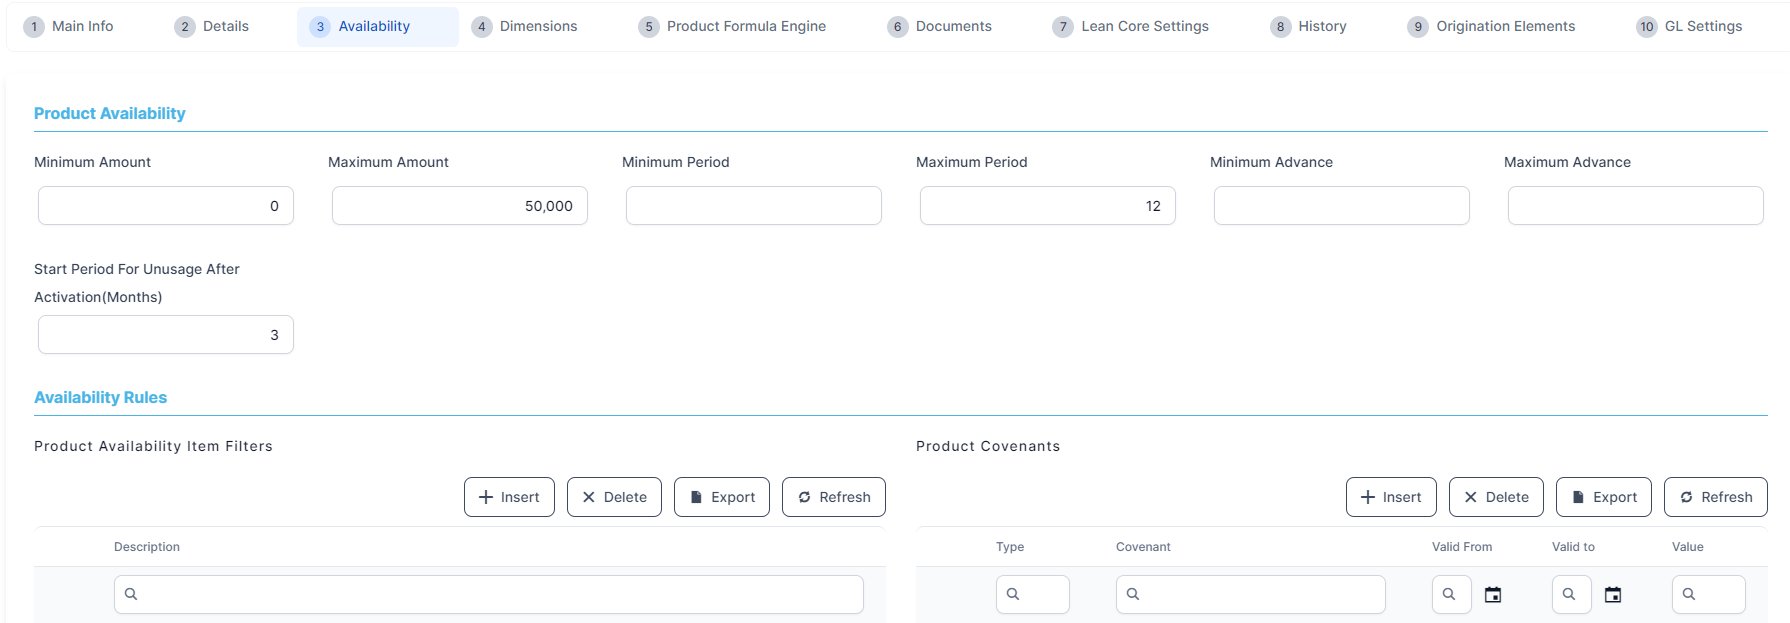Click the Start Period For Unusage field
The height and width of the screenshot is (623, 1790).
(166, 335)
